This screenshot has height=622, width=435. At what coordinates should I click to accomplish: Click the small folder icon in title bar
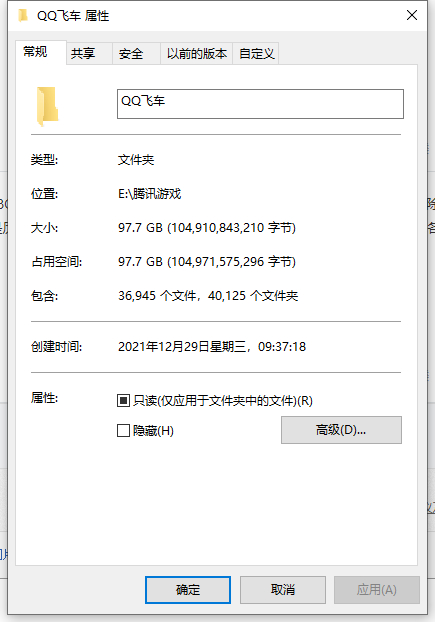click(23, 16)
